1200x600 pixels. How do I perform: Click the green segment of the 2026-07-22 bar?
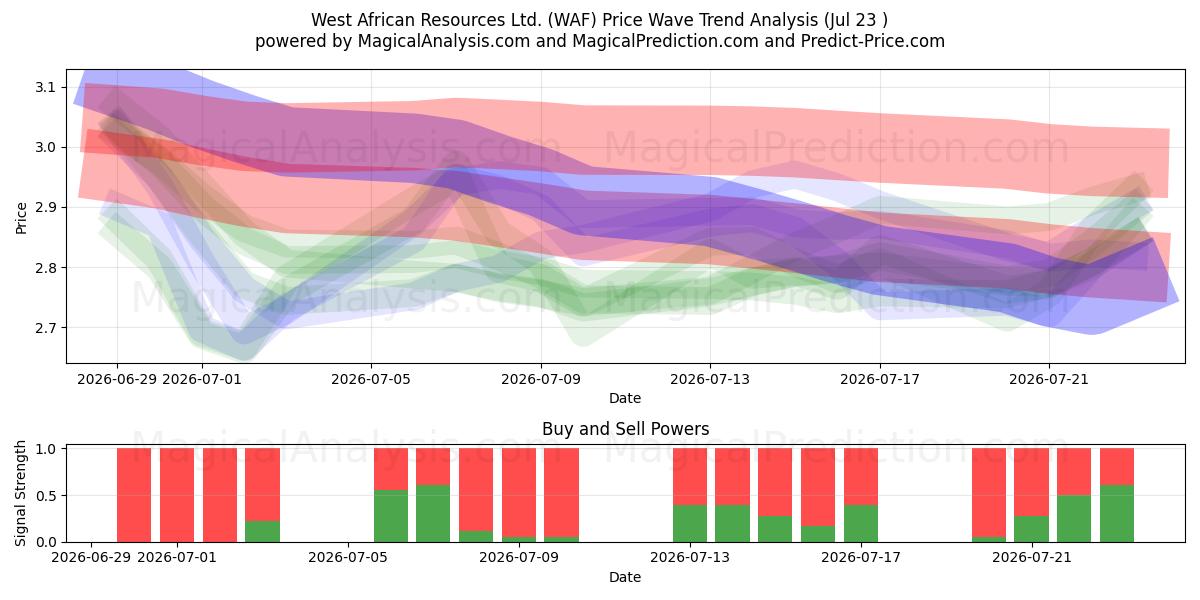(x=1074, y=518)
